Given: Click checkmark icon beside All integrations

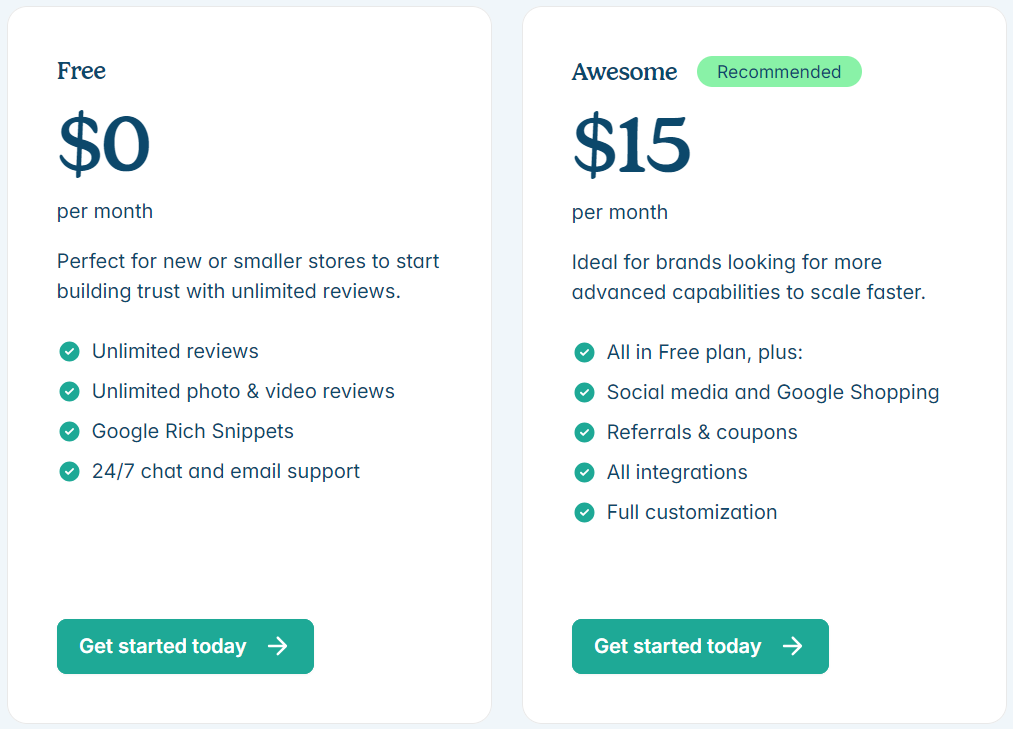Looking at the screenshot, I should (584, 472).
